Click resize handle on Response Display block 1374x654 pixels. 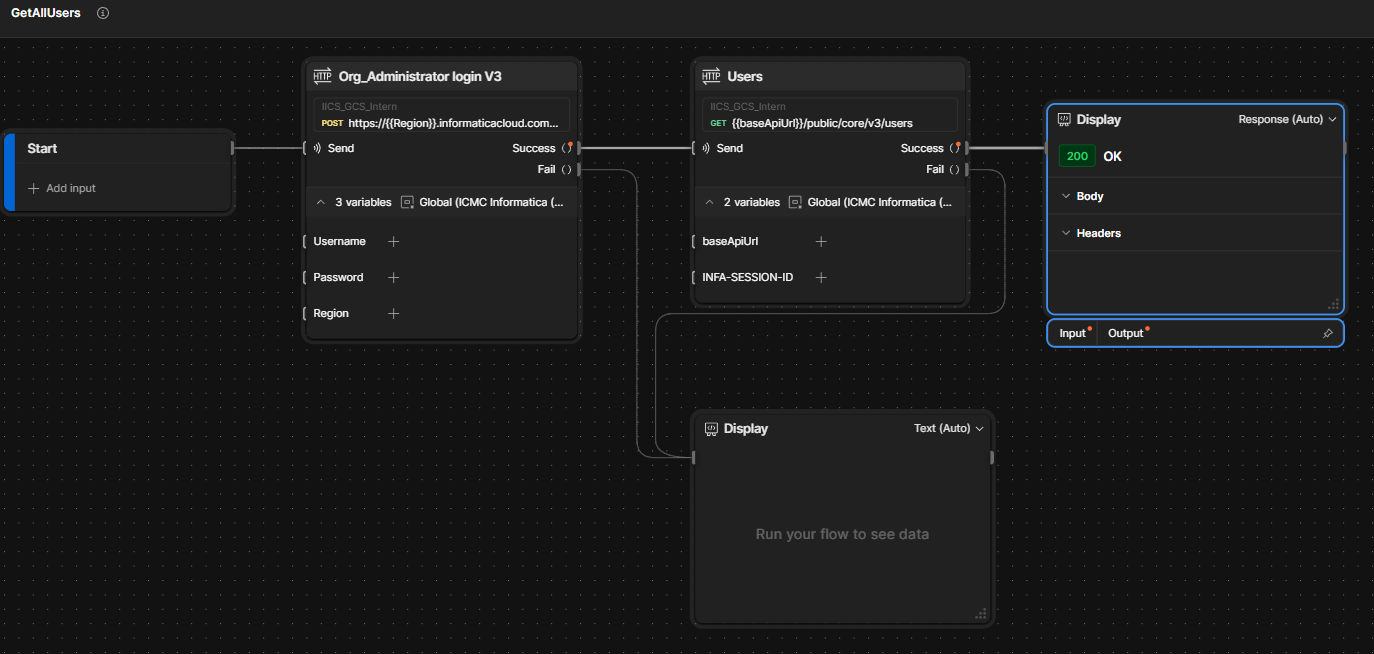pos(1333,304)
